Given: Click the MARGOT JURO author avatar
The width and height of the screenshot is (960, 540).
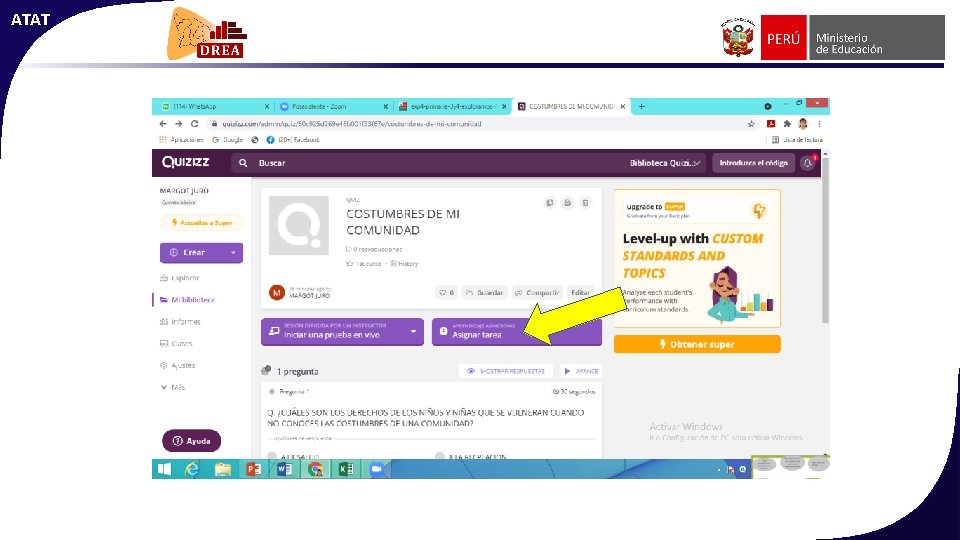Looking at the screenshot, I should (x=277, y=293).
